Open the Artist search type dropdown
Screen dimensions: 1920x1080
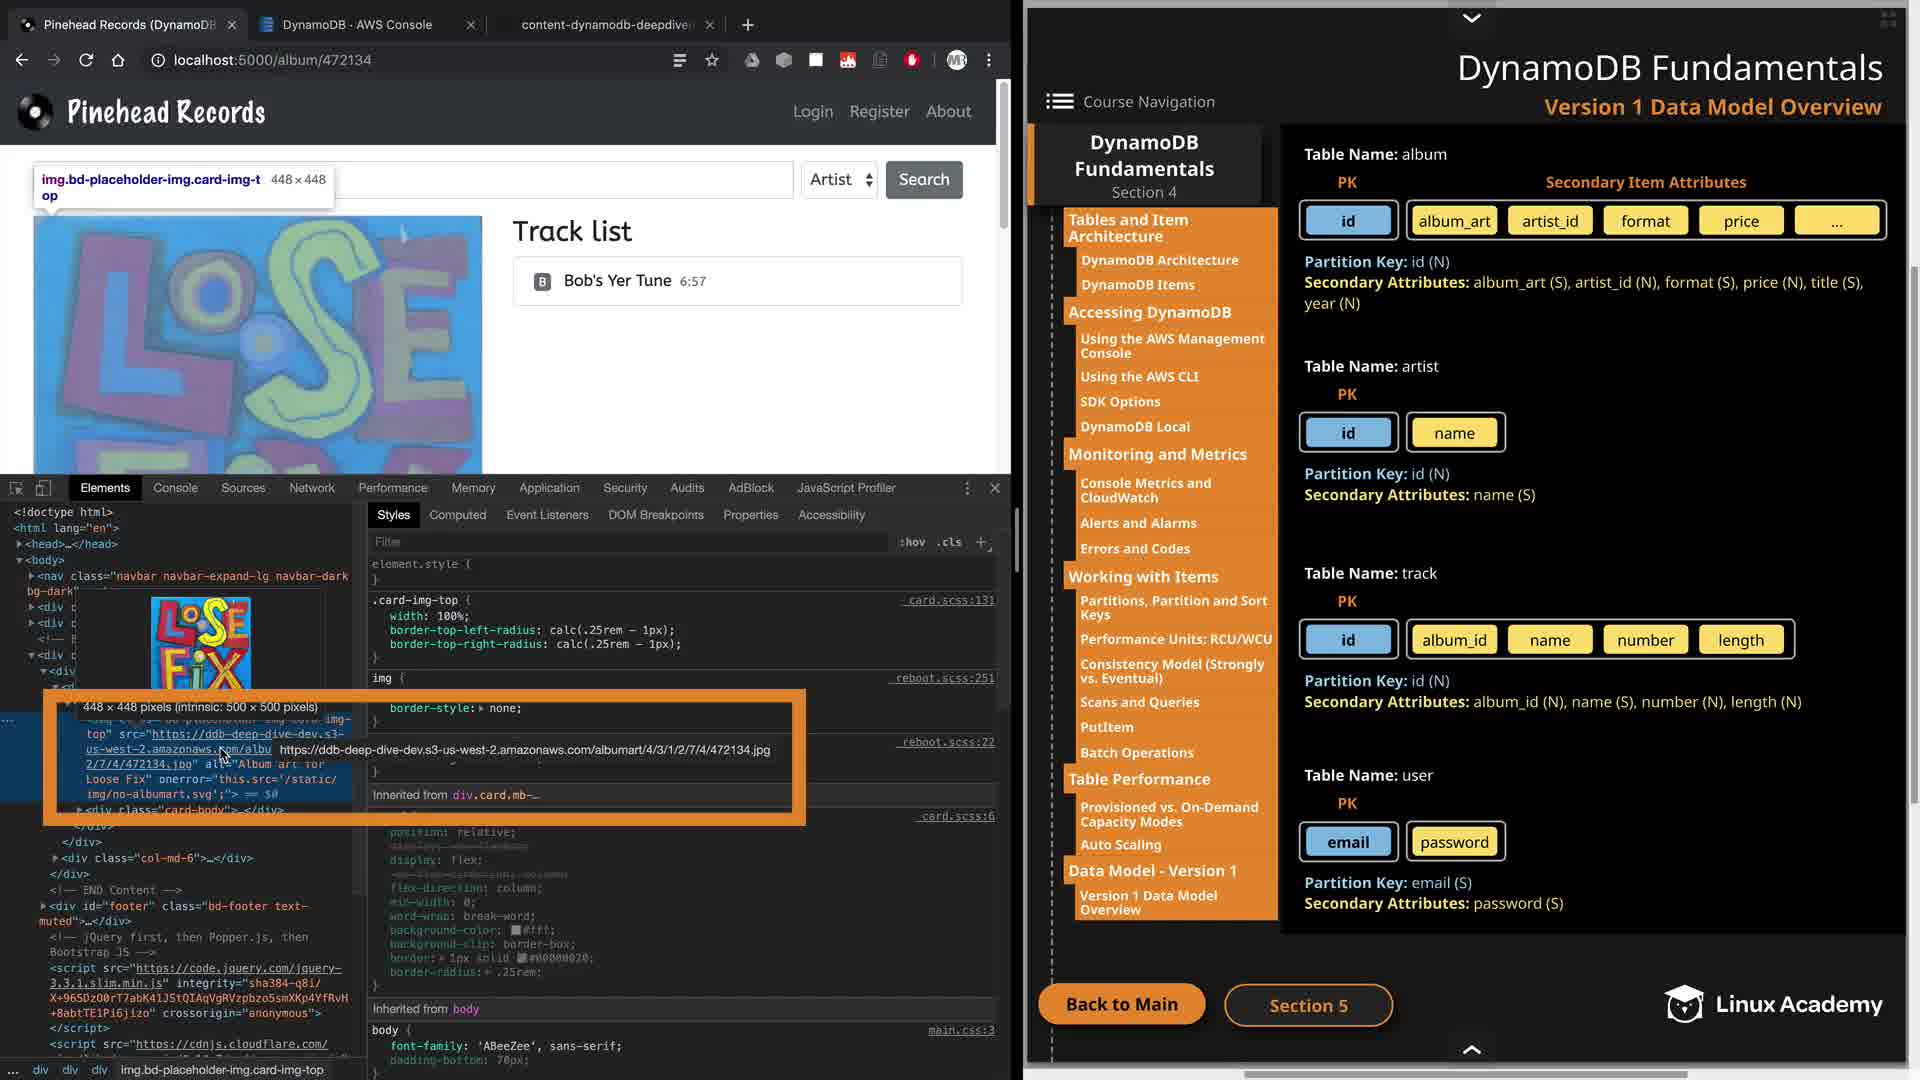coord(840,180)
